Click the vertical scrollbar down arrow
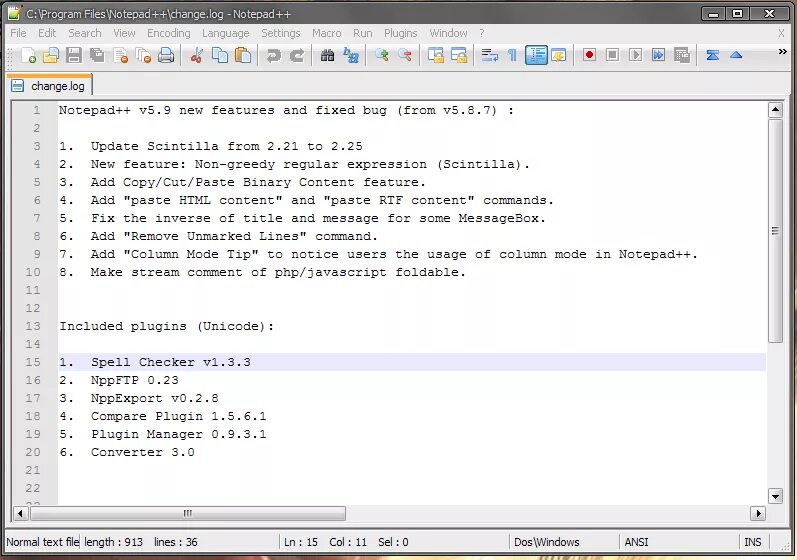This screenshot has width=797, height=560. 775,496
